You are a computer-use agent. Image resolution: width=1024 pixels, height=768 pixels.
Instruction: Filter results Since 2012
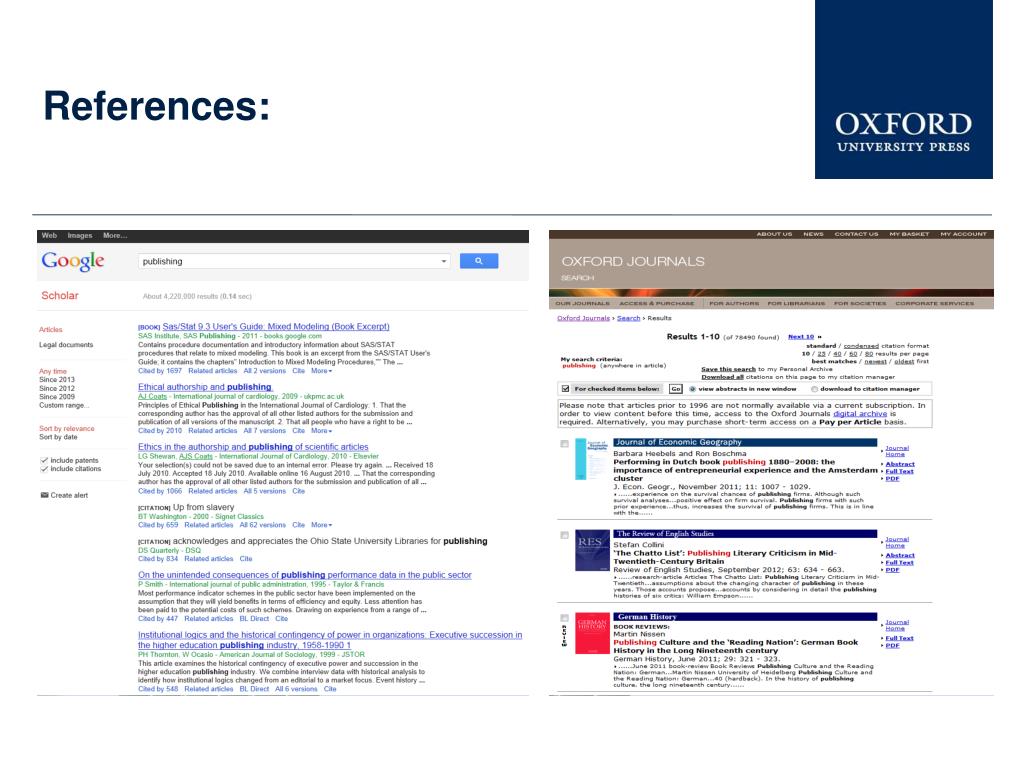(57, 389)
